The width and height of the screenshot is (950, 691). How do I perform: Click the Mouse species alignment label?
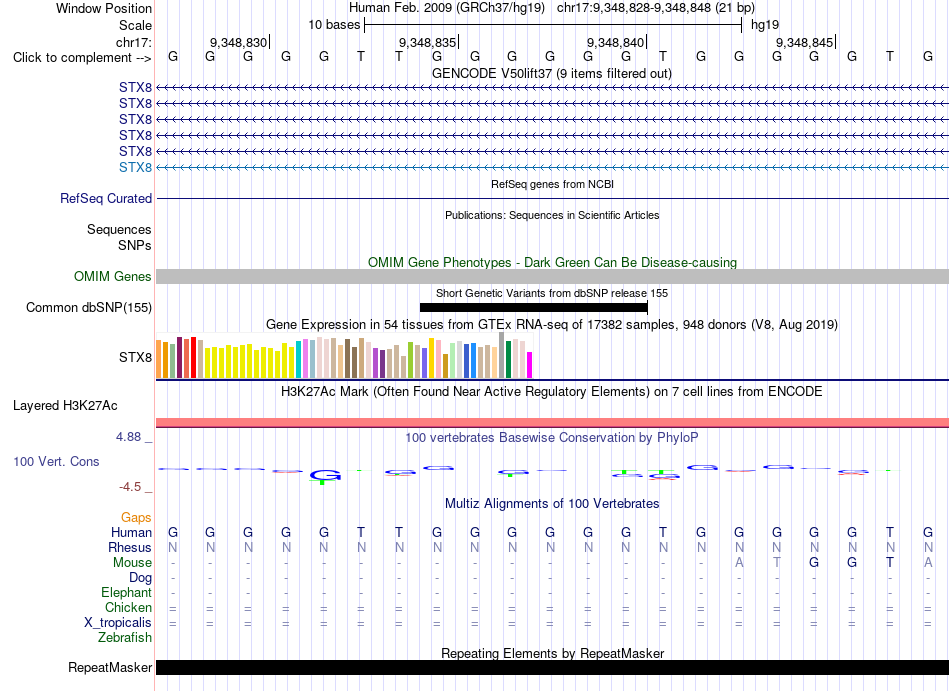pos(132,562)
